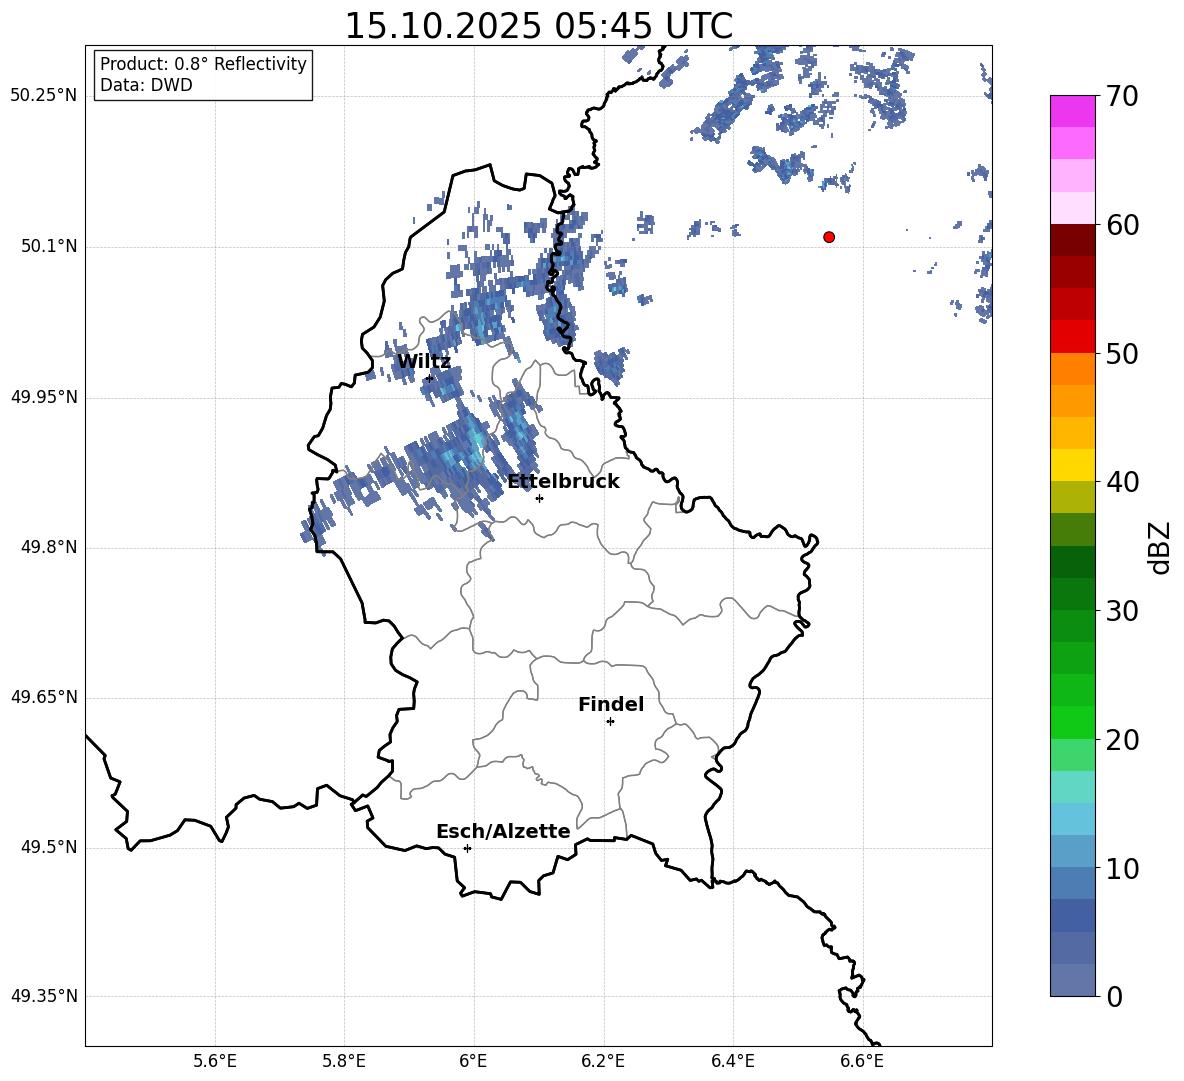Click the Wiltz city label

click(x=424, y=362)
